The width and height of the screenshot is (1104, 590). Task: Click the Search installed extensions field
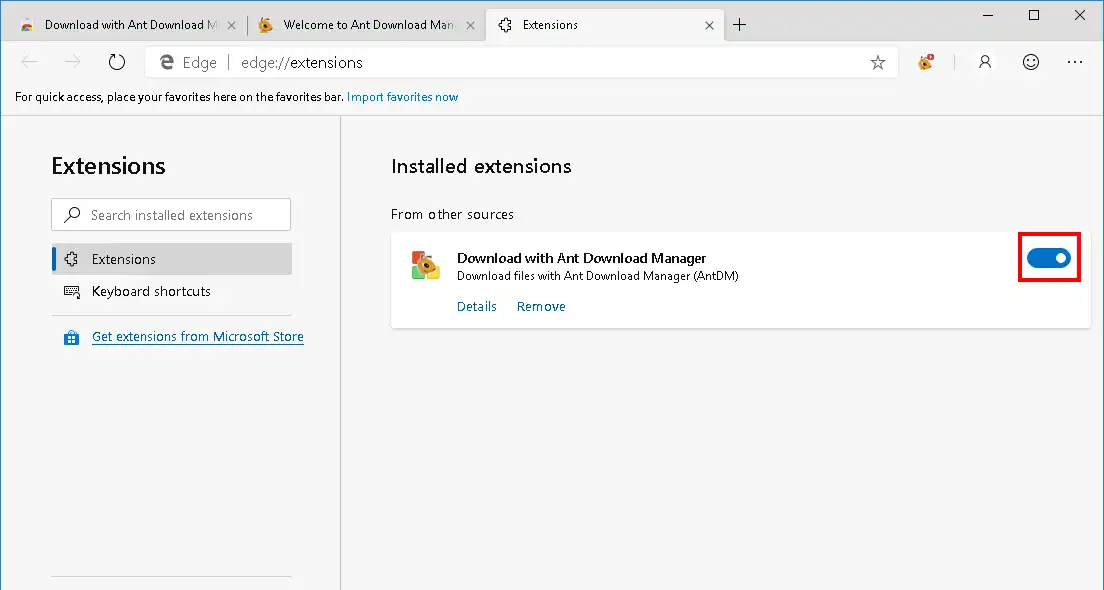171,215
